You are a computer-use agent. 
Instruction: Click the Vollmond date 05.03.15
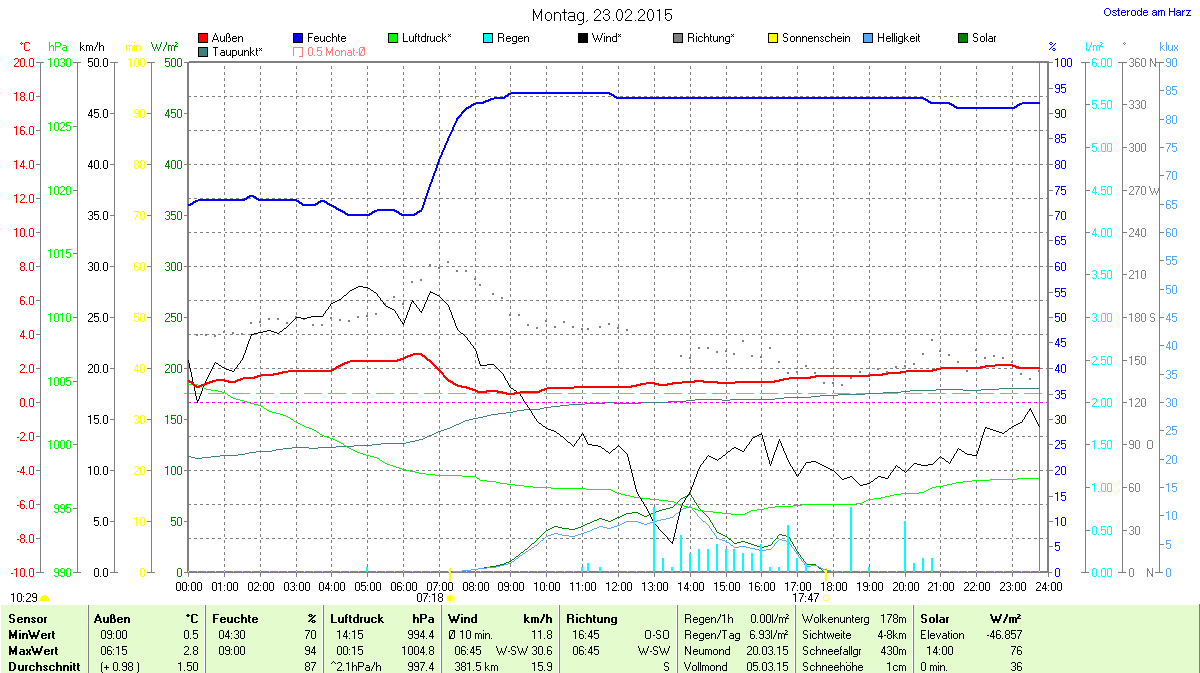click(x=767, y=666)
